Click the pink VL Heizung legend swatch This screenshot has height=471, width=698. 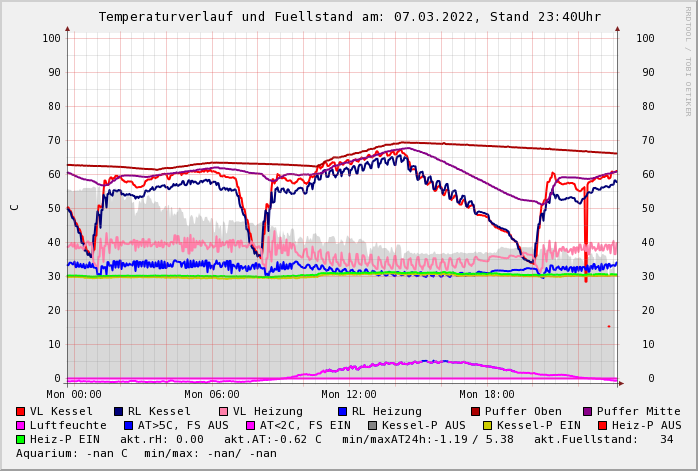(x=224, y=412)
